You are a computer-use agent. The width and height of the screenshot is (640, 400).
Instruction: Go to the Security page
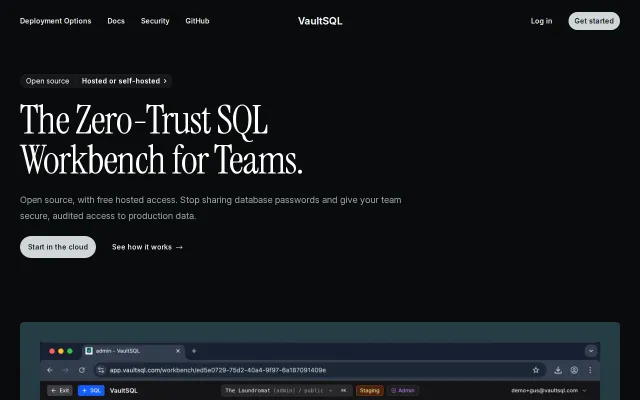coord(155,21)
